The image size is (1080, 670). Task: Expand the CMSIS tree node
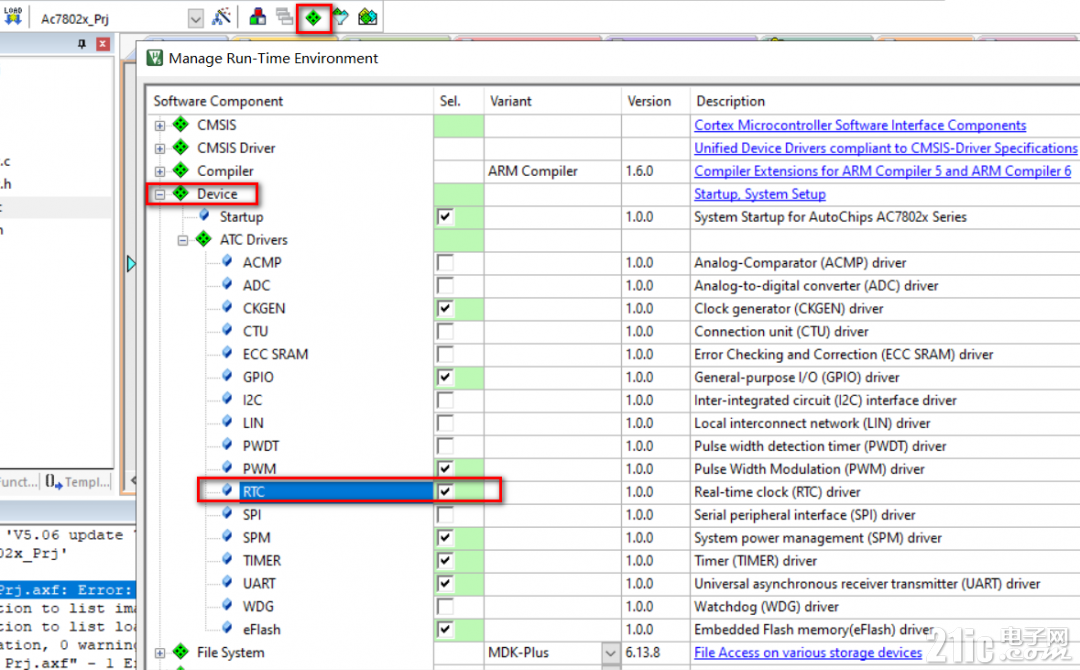click(x=160, y=125)
